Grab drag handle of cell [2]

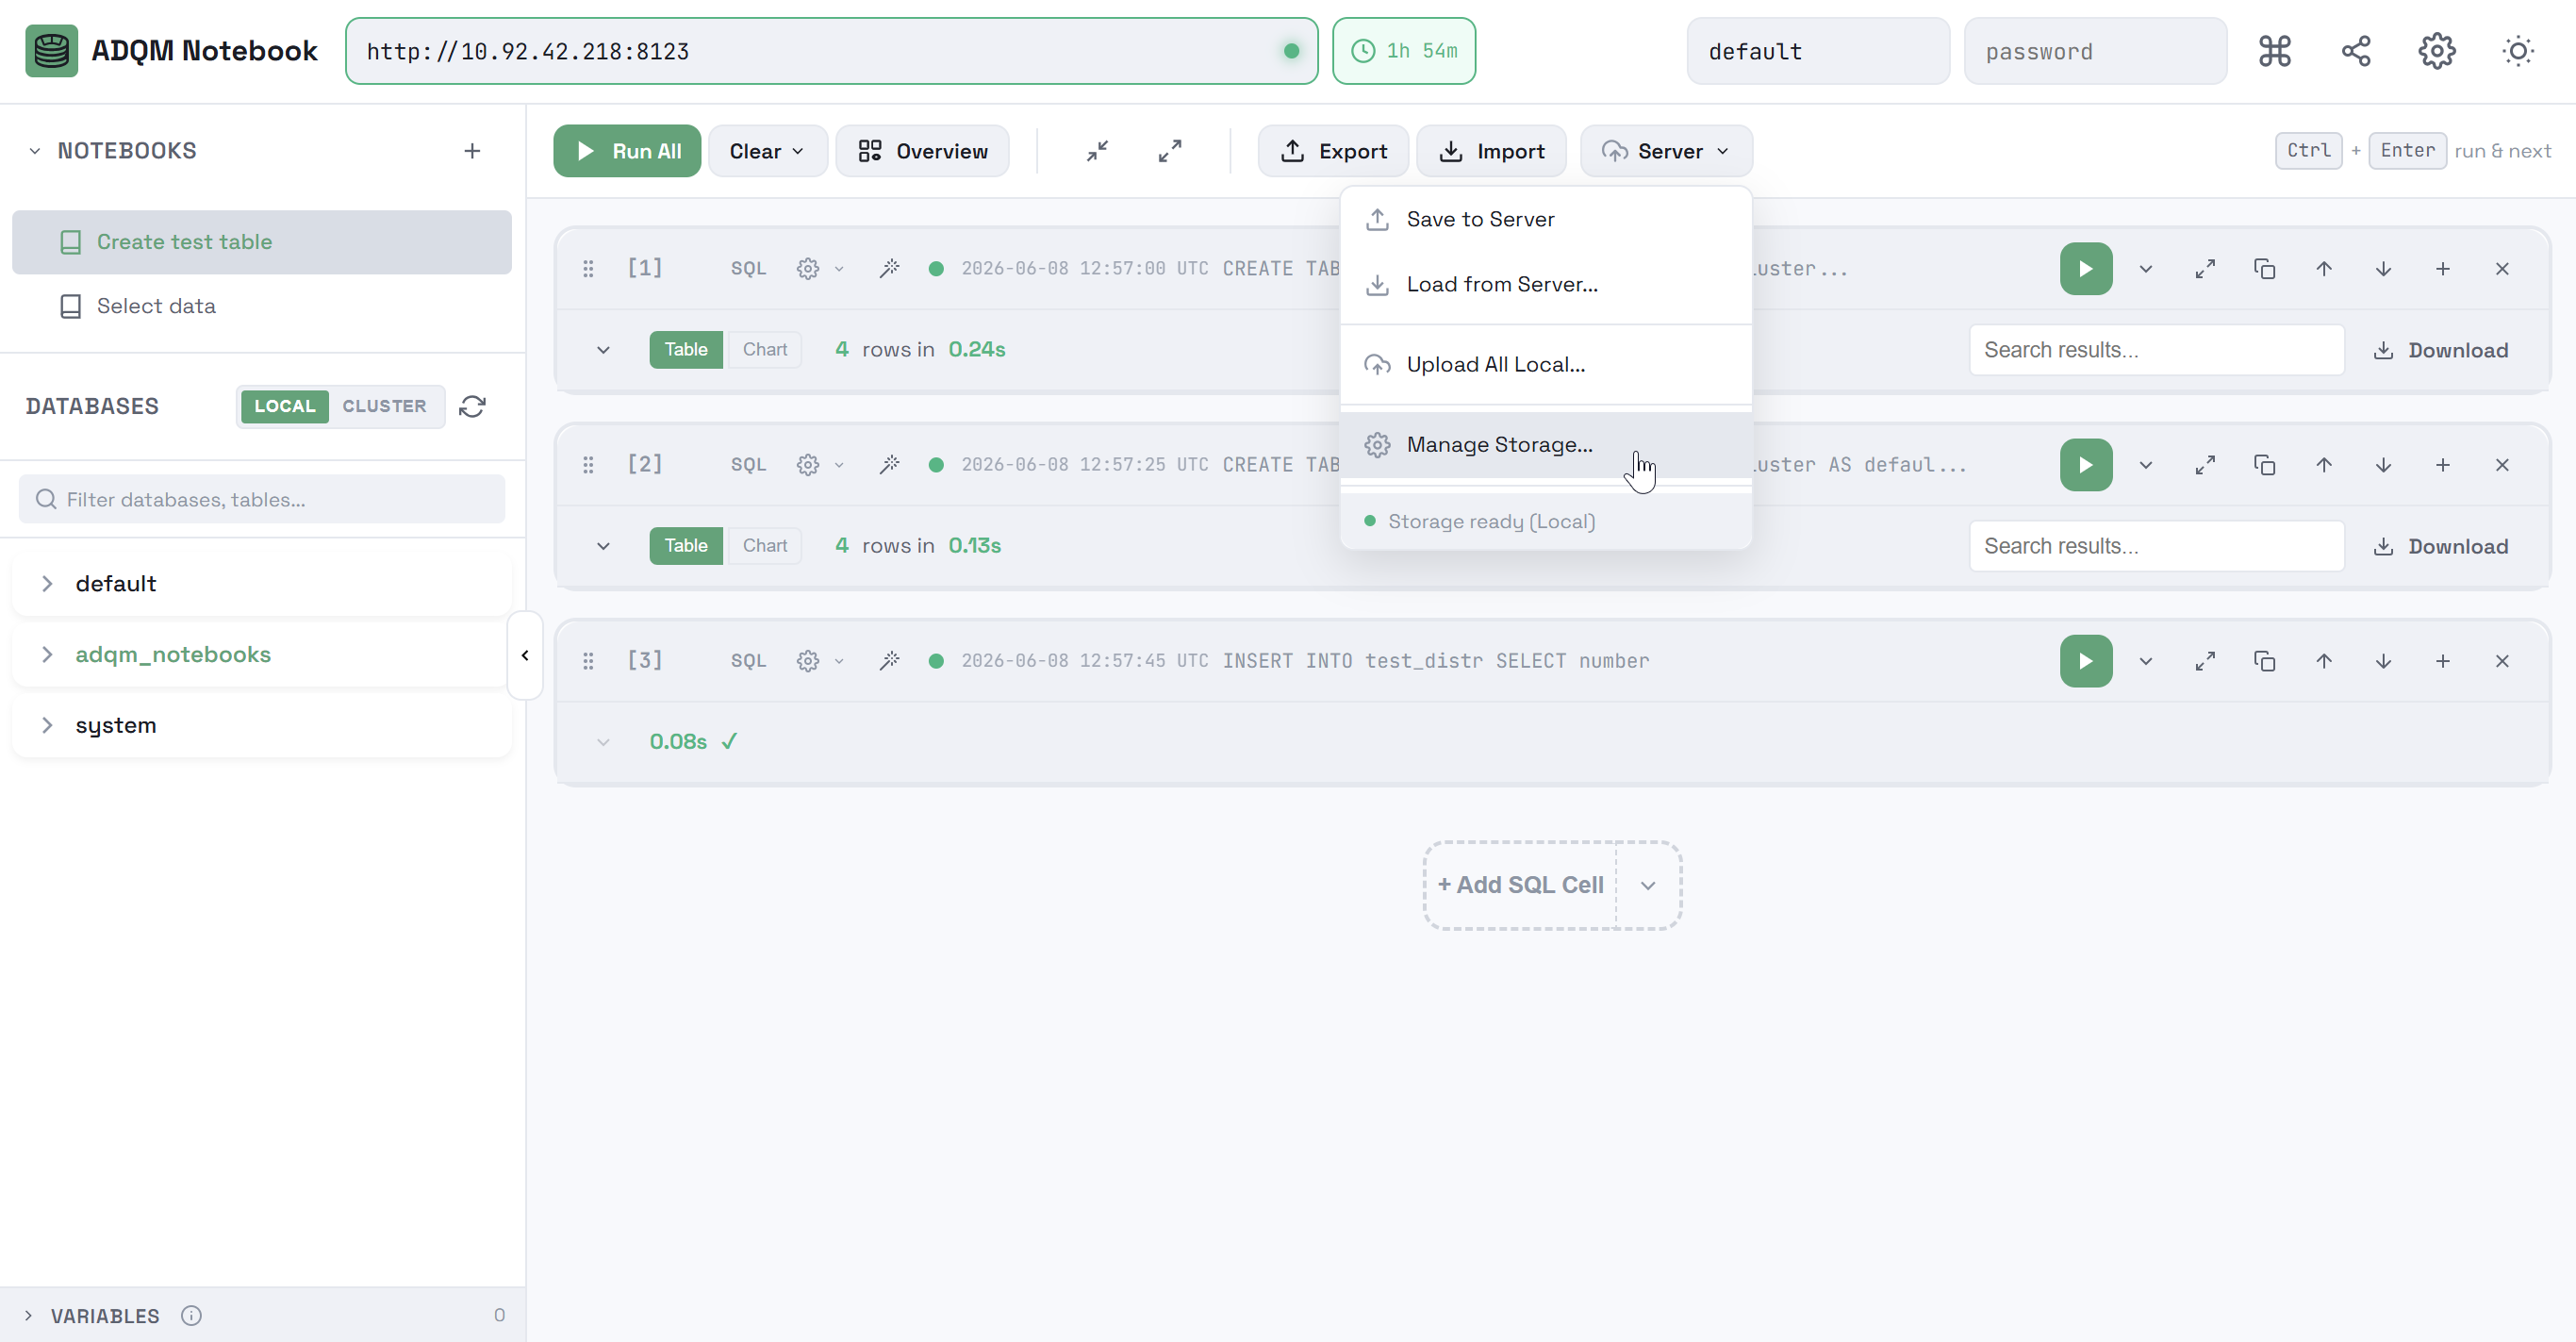click(588, 465)
